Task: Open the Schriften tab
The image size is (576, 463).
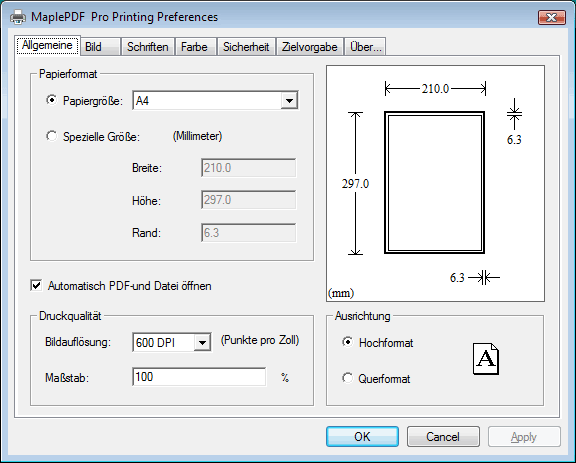Action: click(x=148, y=47)
